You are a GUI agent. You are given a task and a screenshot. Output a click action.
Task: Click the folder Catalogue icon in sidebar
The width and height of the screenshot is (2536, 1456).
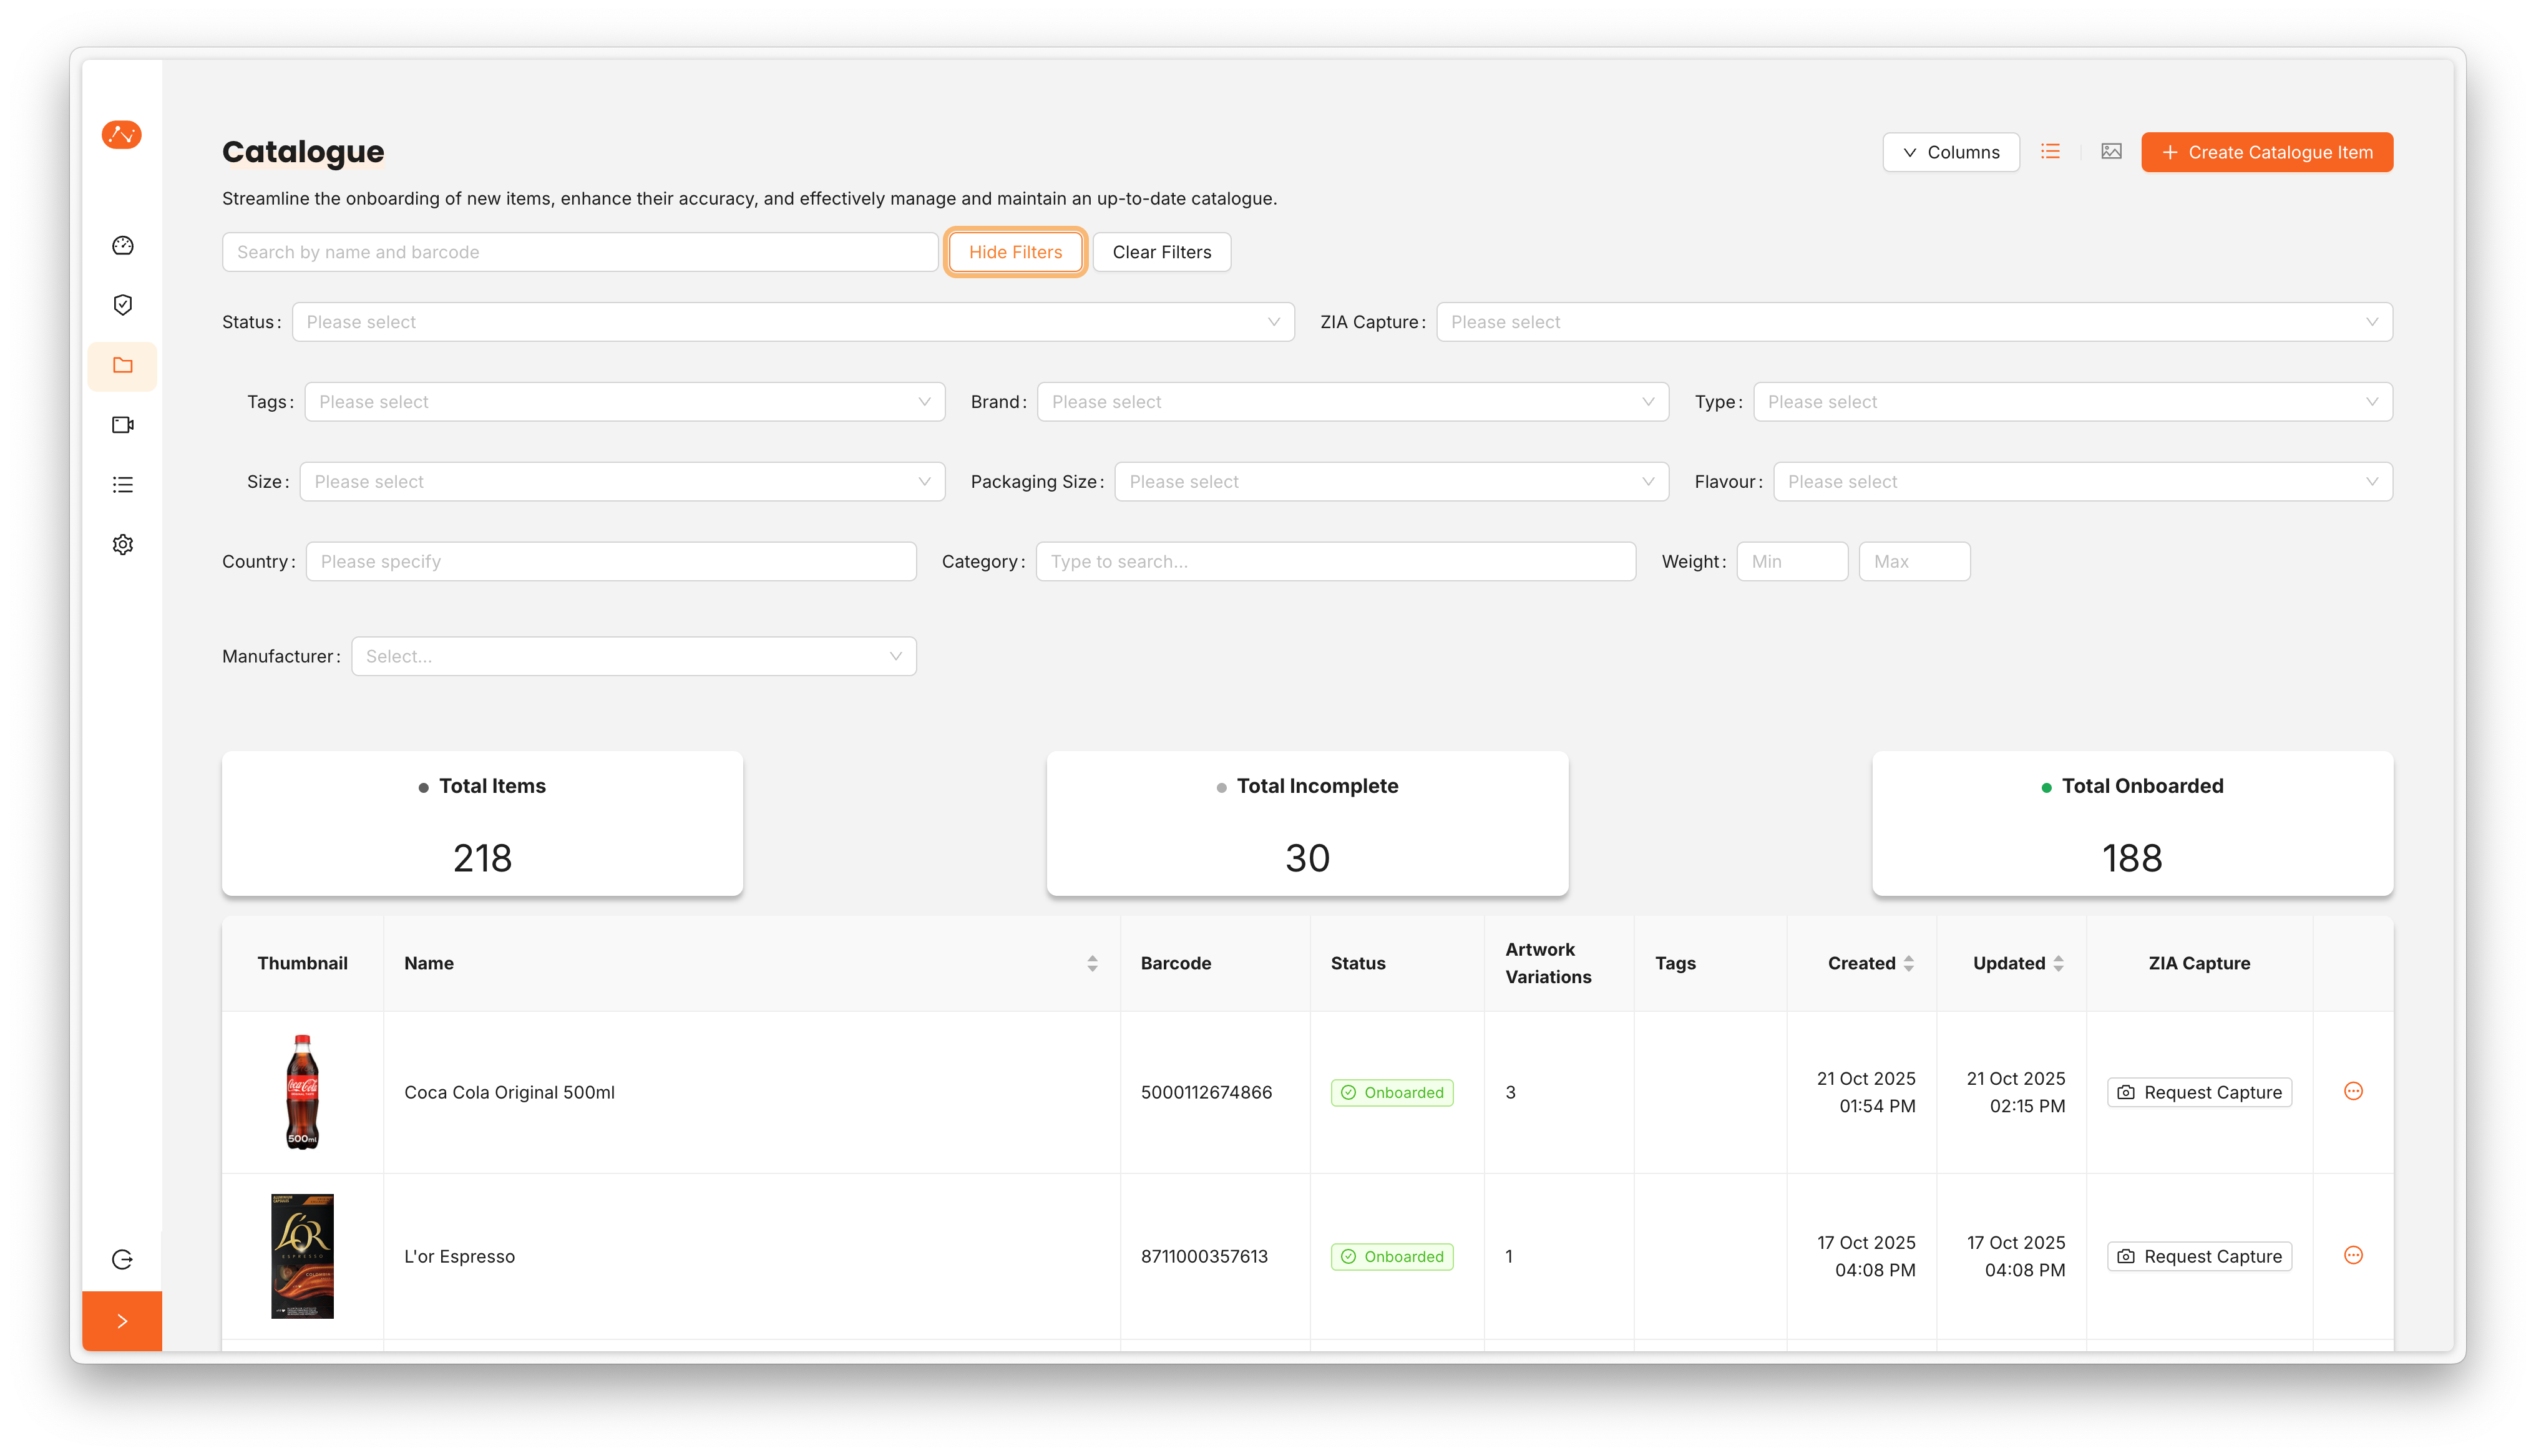point(122,365)
